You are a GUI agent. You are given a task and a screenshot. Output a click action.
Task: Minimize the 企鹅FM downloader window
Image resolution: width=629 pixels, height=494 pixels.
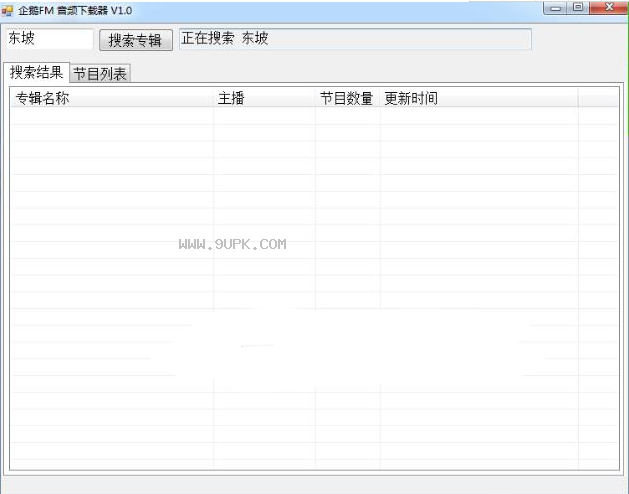pos(555,8)
